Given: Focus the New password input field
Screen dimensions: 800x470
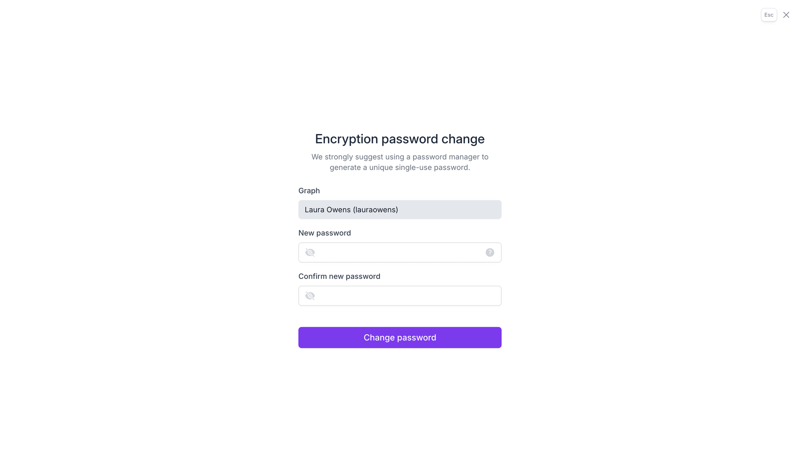Looking at the screenshot, I should tap(400, 253).
